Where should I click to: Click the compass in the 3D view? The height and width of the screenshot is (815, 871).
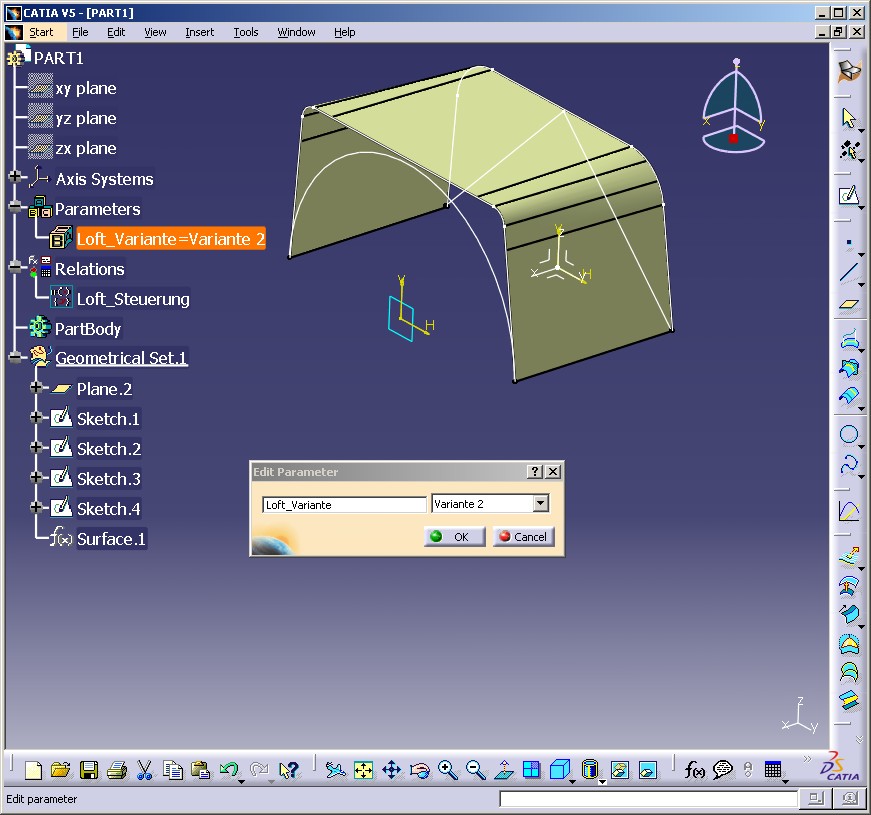coord(734,106)
